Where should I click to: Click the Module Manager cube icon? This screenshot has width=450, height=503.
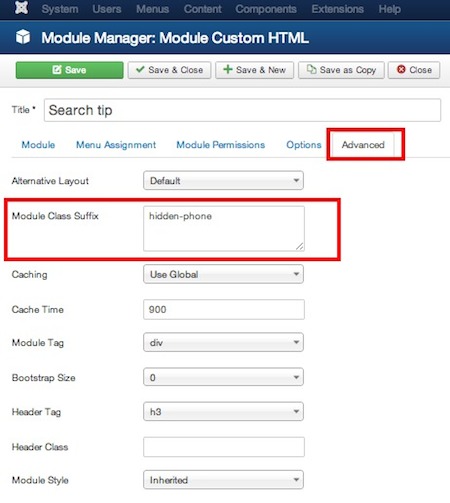(23, 37)
